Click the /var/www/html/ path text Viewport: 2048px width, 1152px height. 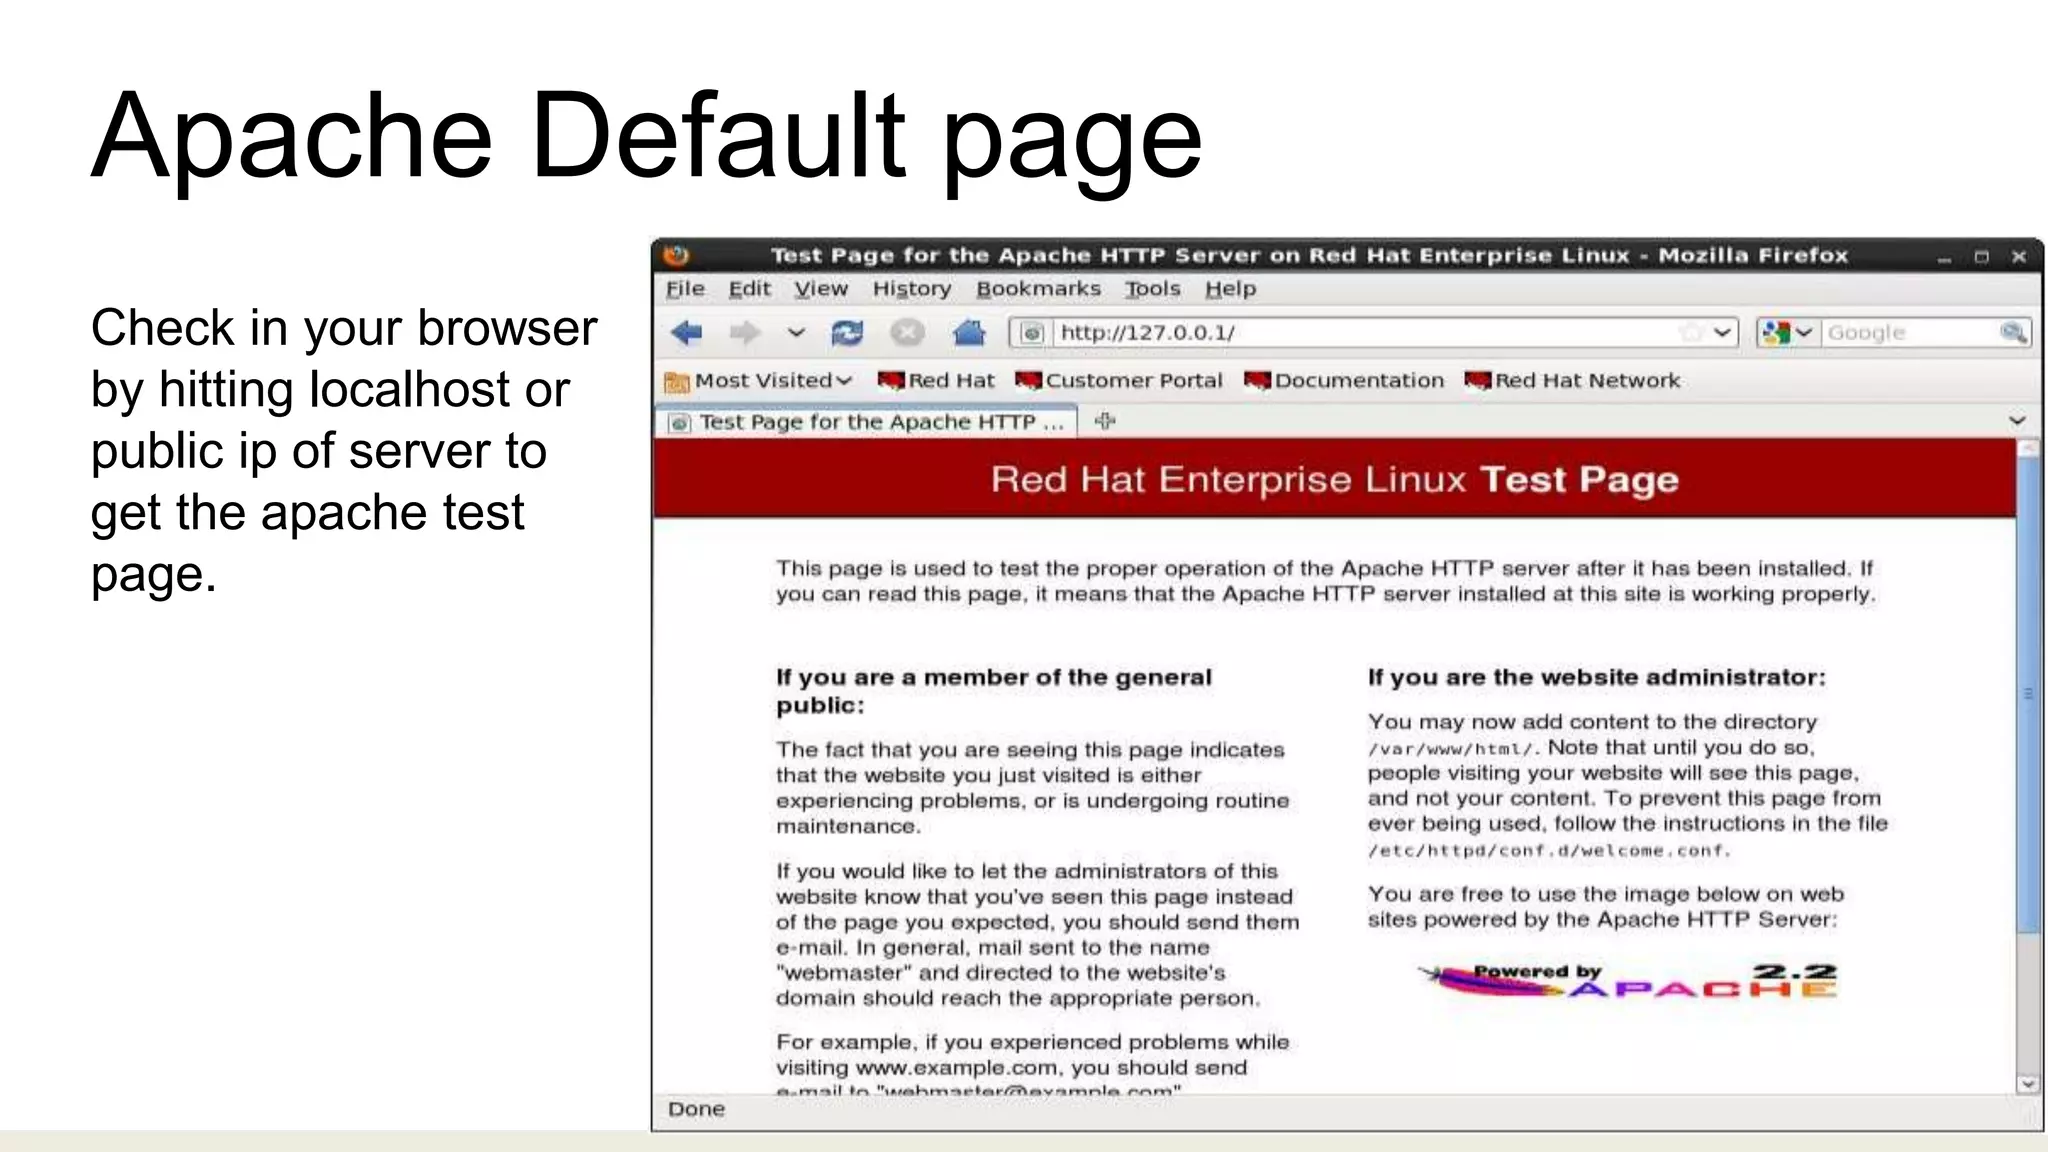[x=1451, y=748]
